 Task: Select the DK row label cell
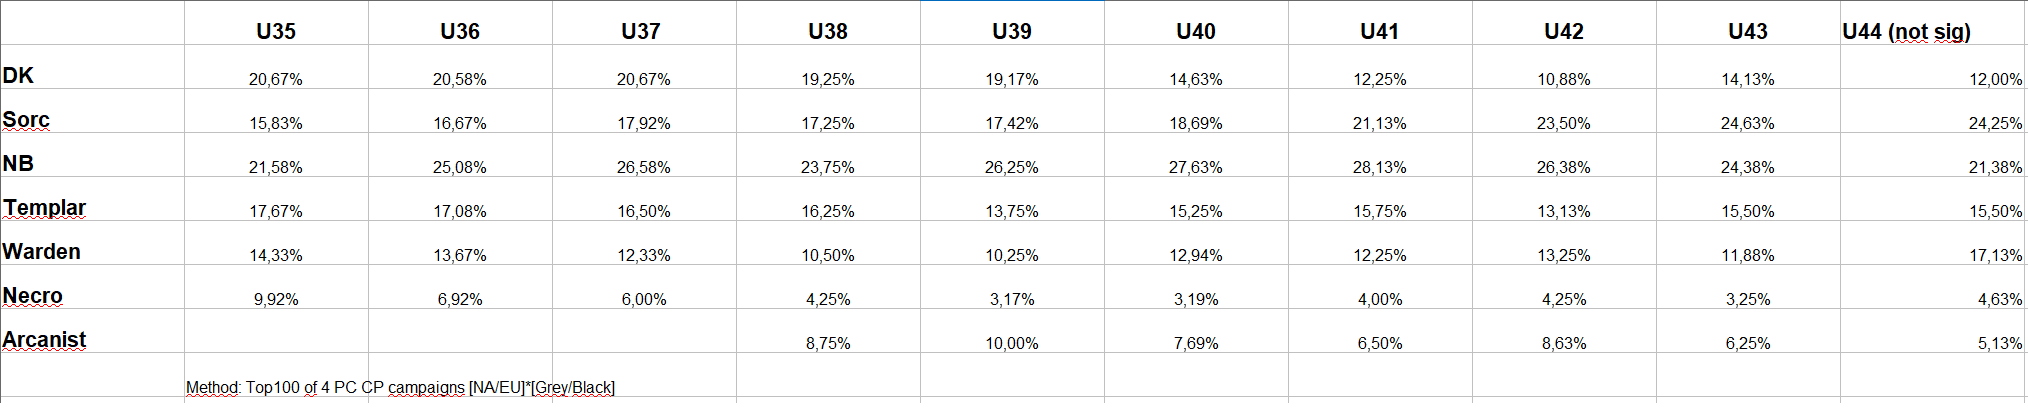point(92,67)
